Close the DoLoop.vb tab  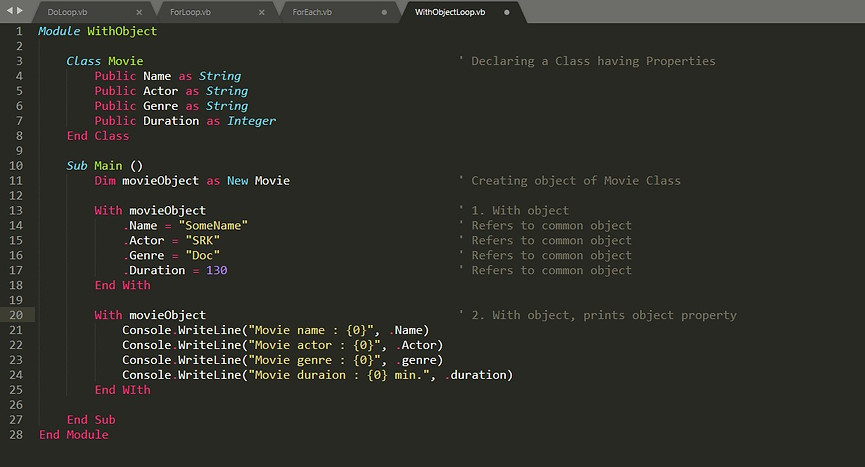[139, 12]
